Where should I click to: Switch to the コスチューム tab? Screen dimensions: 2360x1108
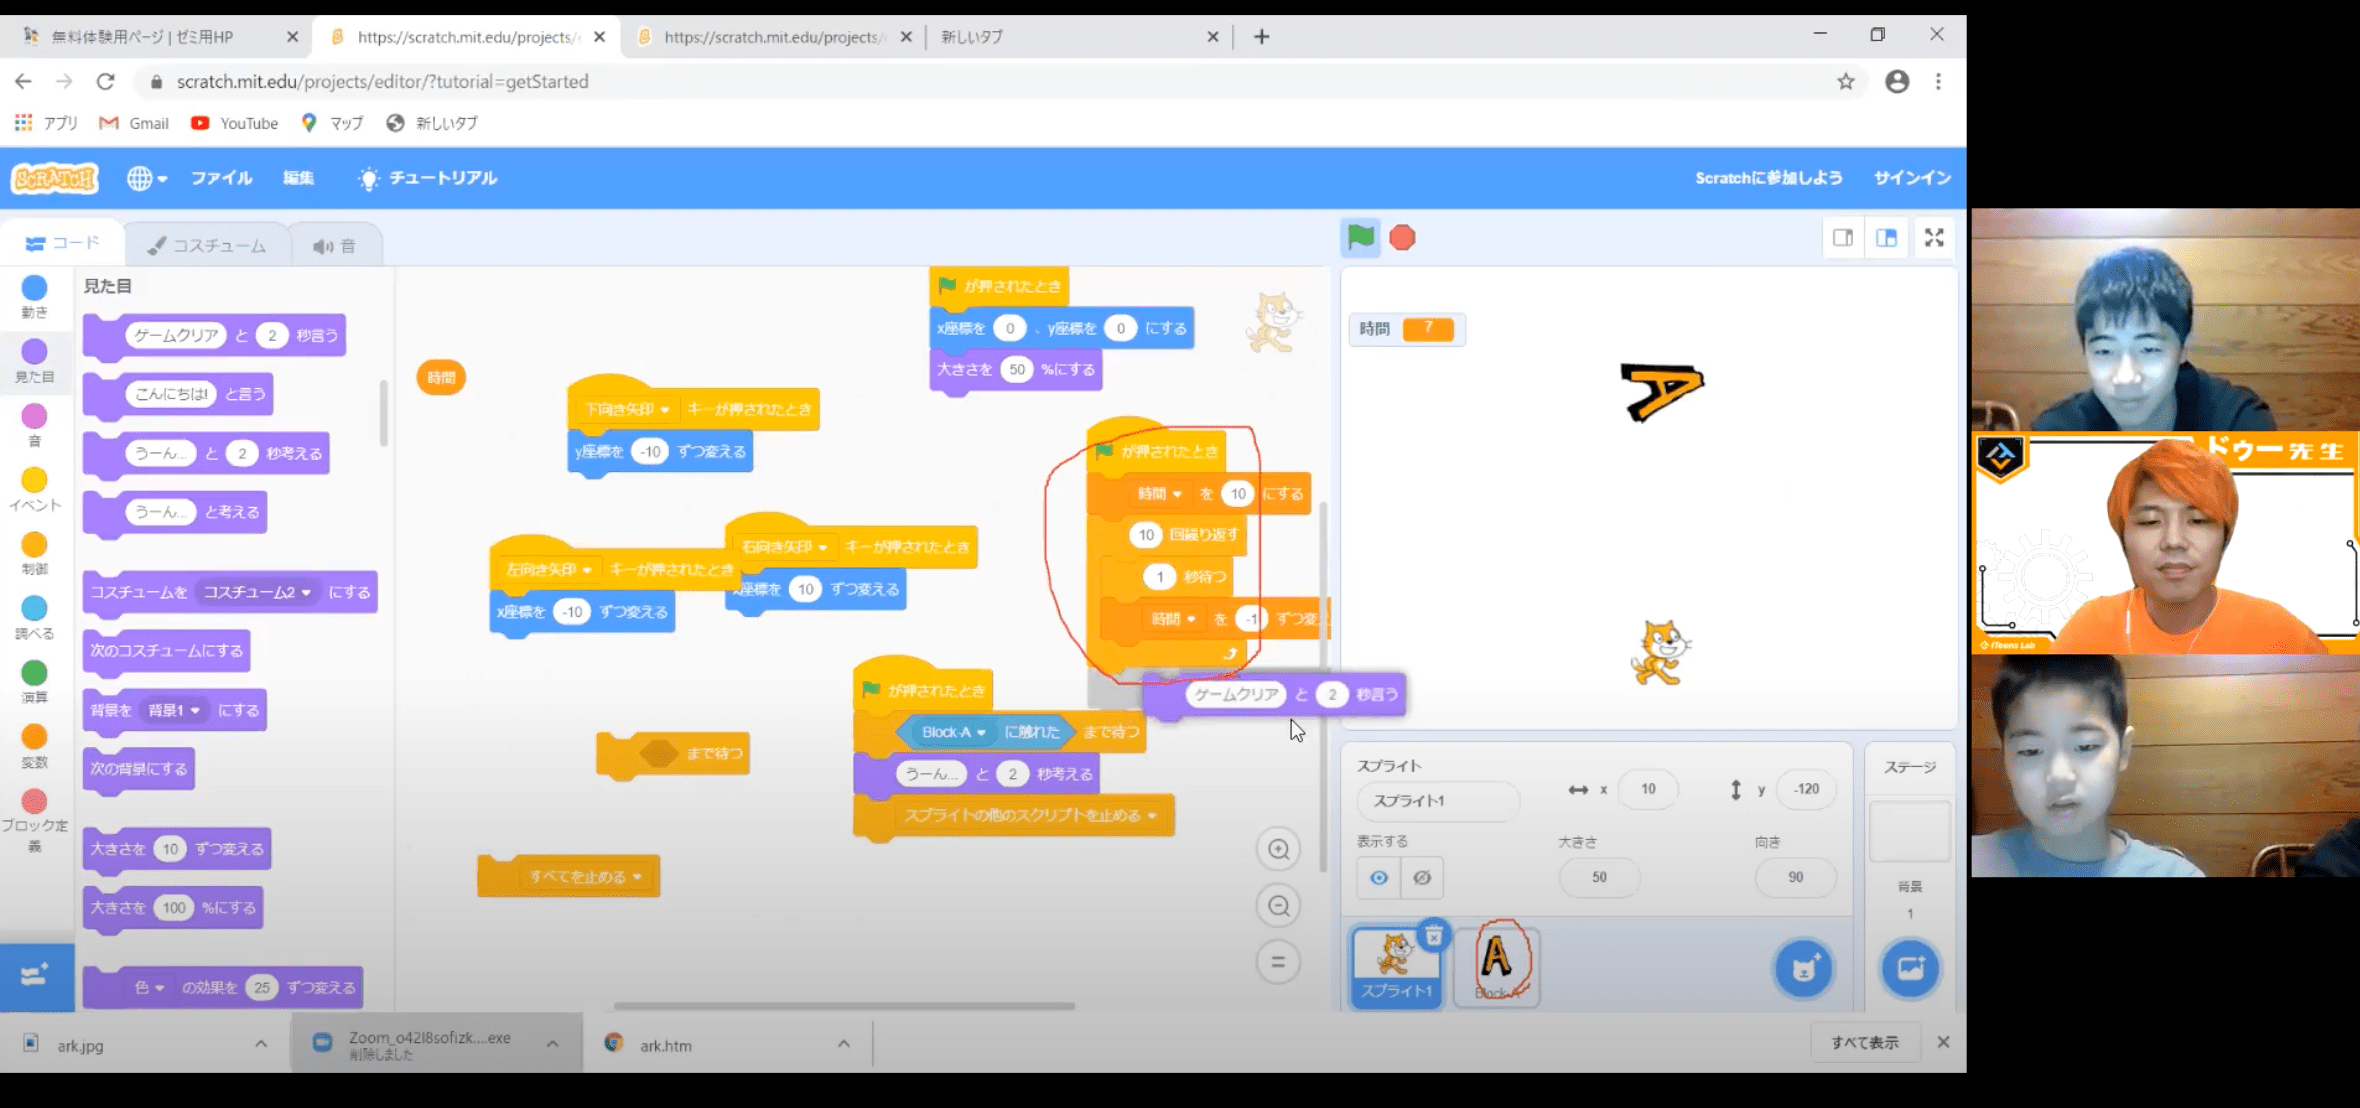click(207, 245)
